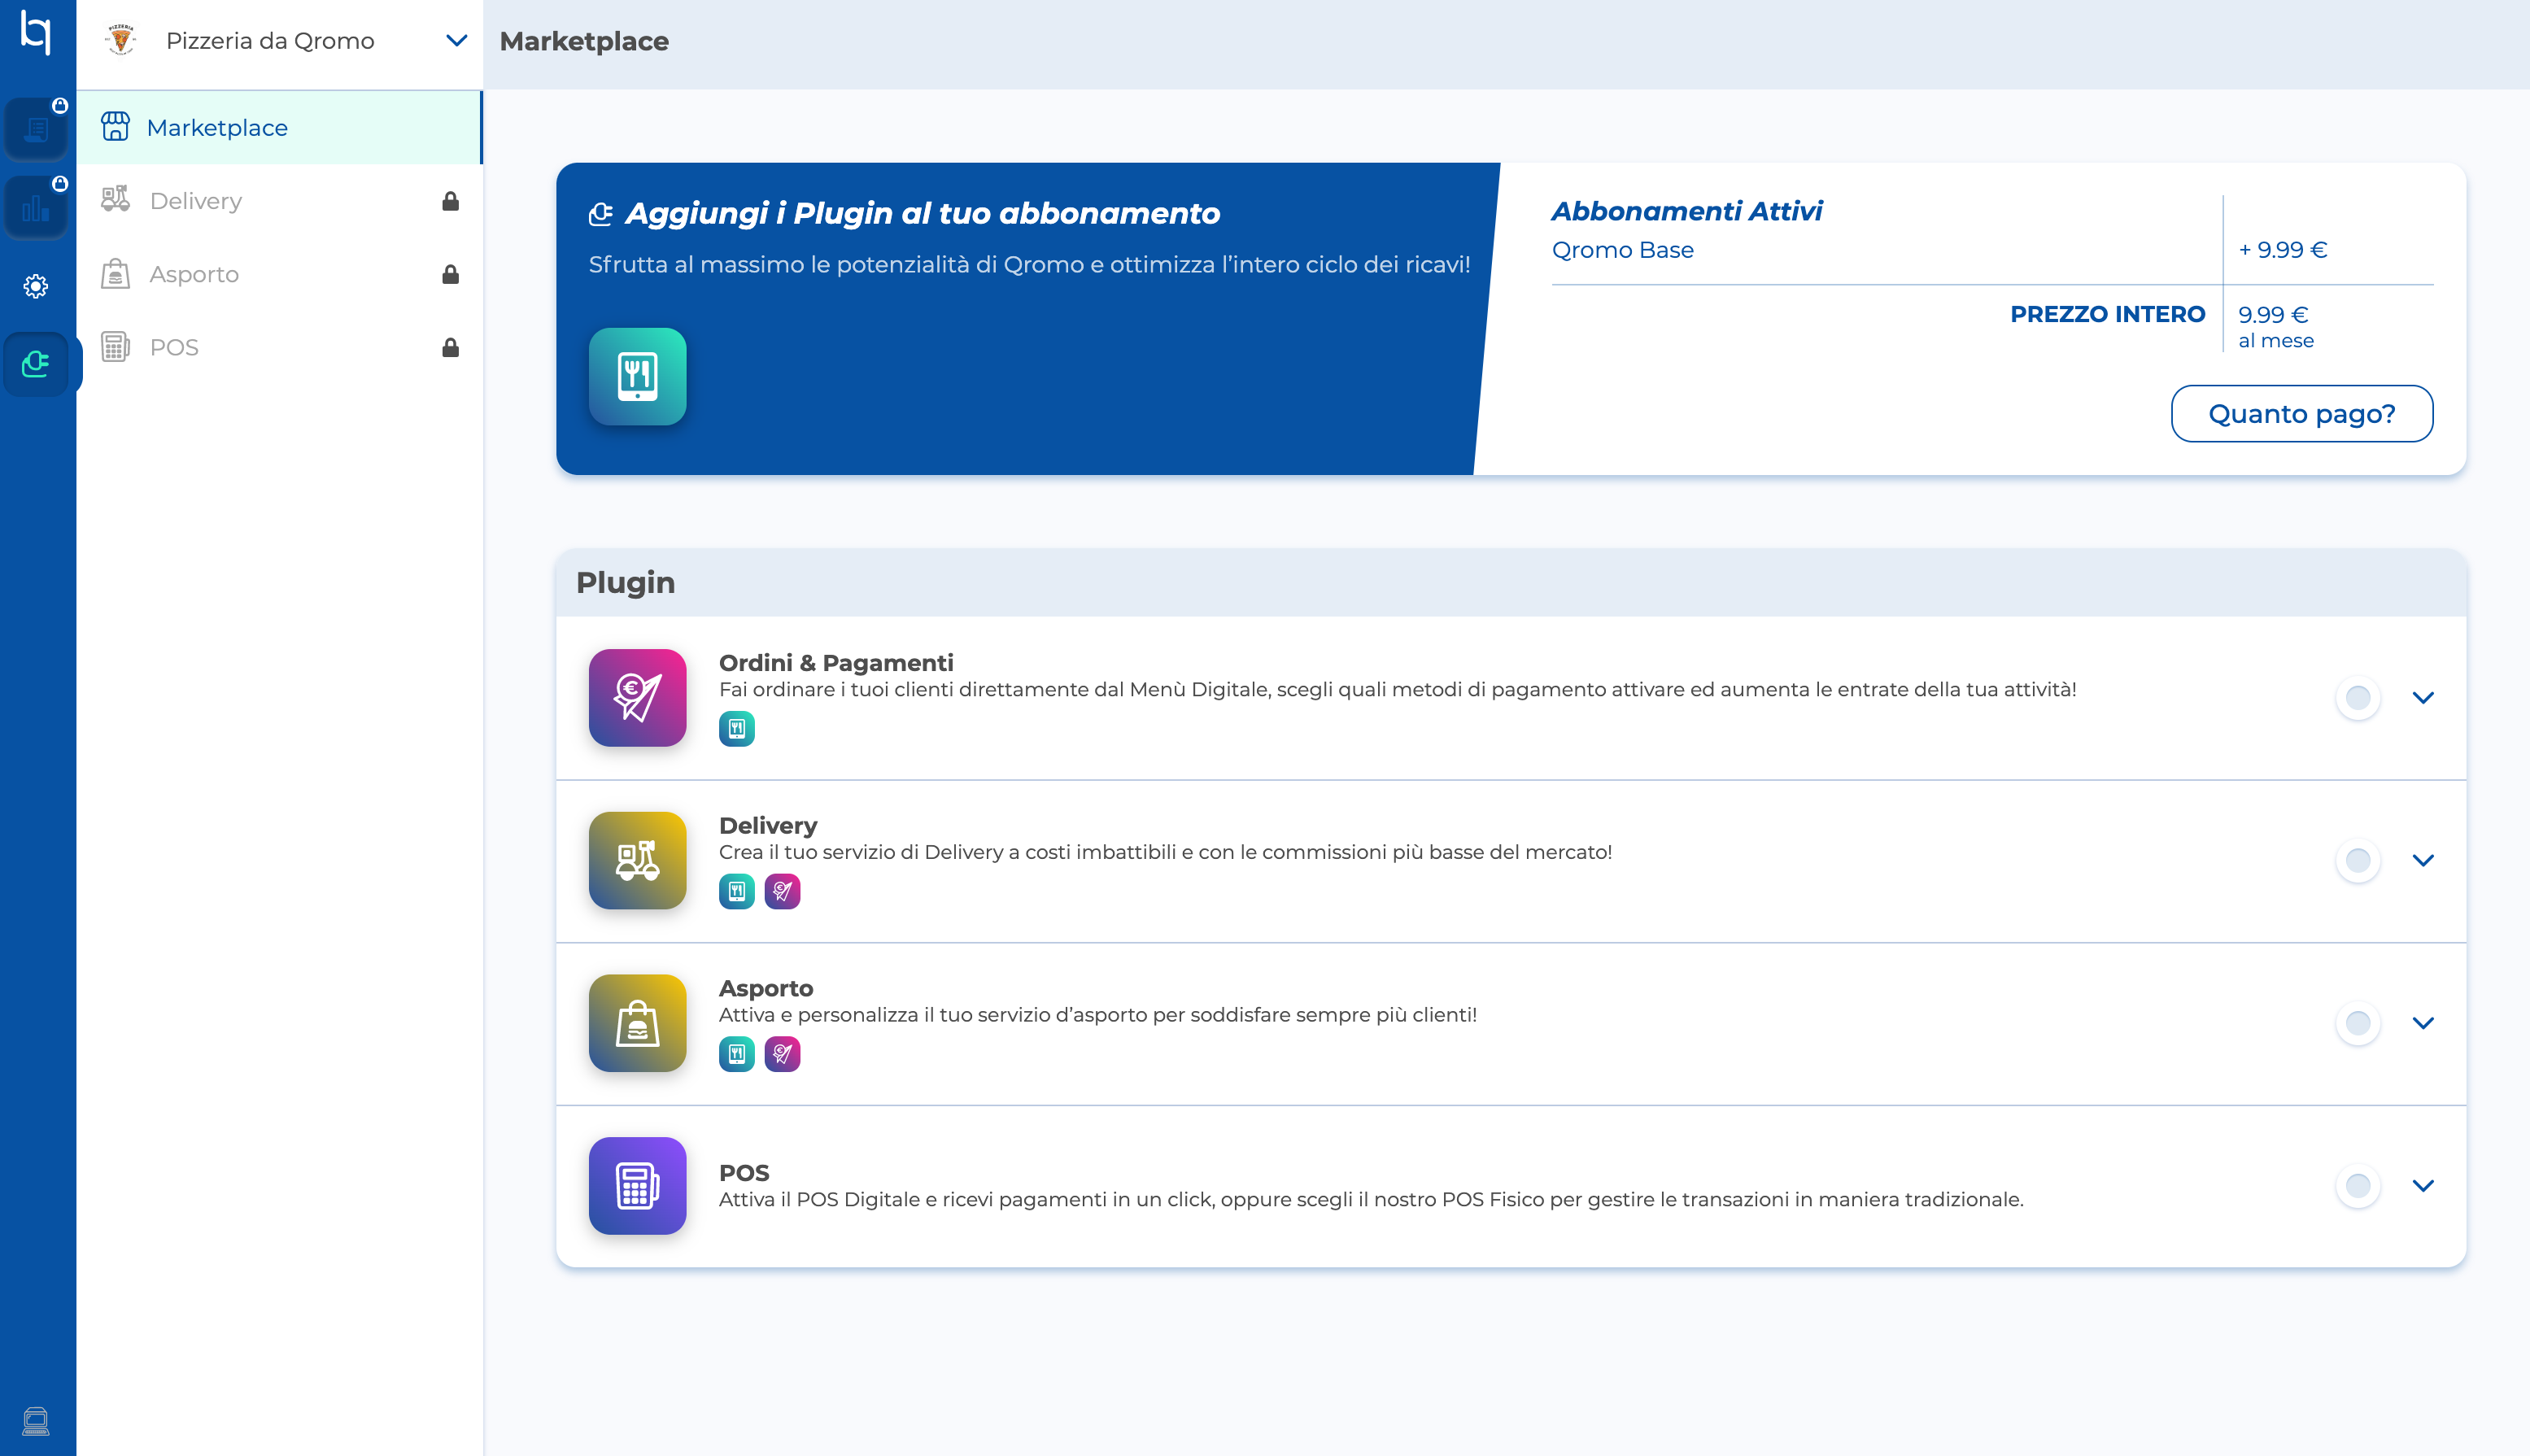Open Asporto in the sidebar
The width and height of the screenshot is (2530, 1456).
point(280,274)
